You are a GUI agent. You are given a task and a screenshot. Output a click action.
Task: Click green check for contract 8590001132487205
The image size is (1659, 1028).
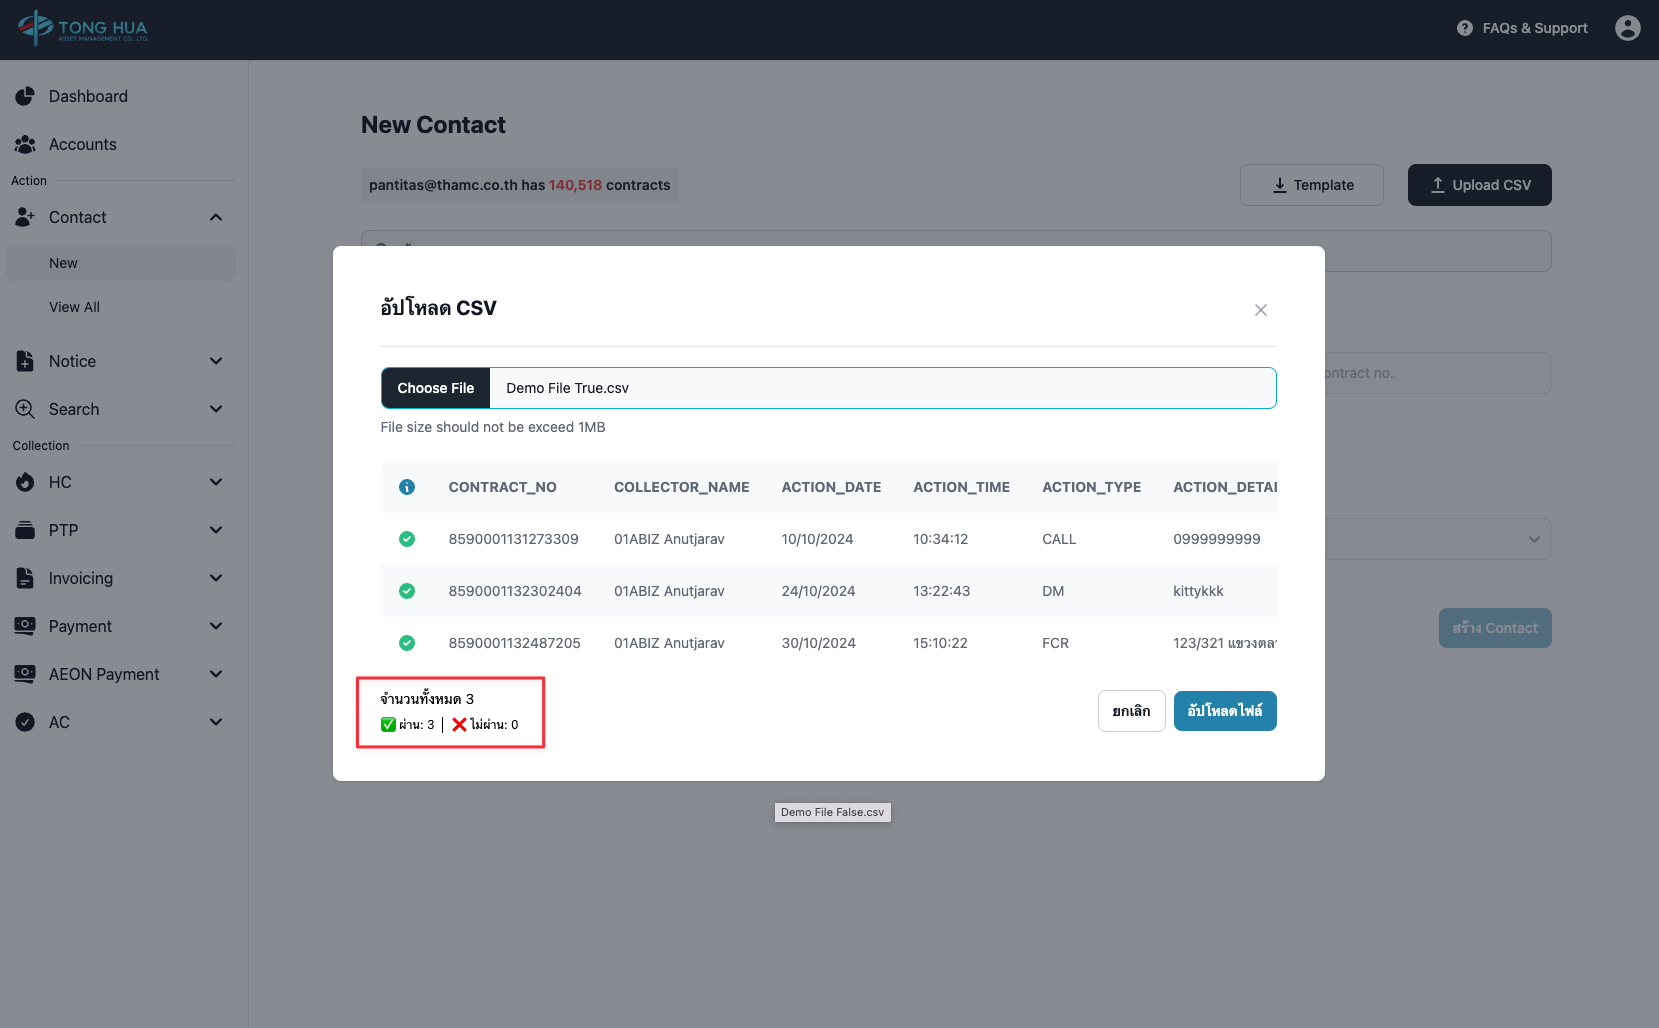(407, 643)
